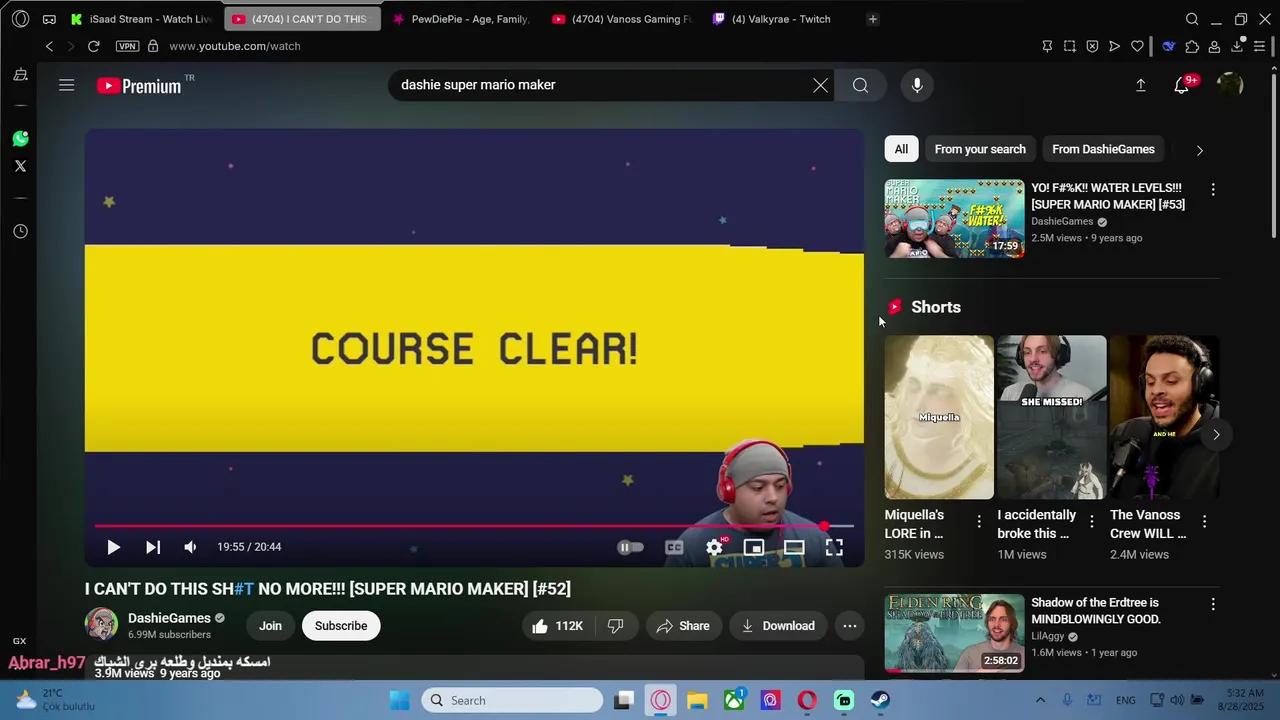Start voice search with the microphone
This screenshot has width=1280, height=720.
pyautogui.click(x=917, y=85)
